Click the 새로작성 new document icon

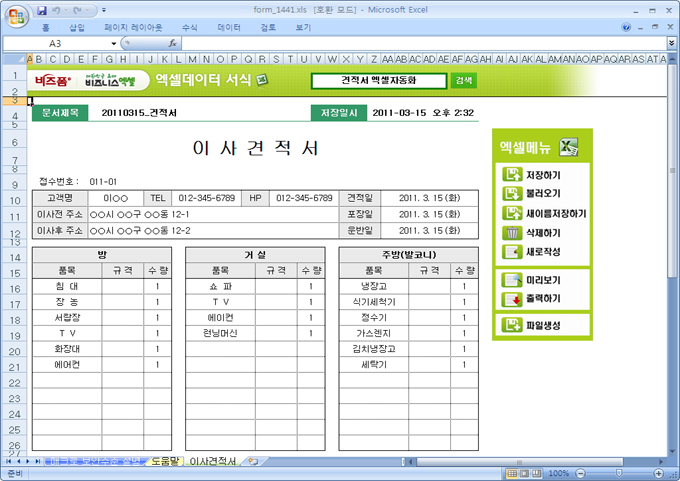pyautogui.click(x=512, y=252)
